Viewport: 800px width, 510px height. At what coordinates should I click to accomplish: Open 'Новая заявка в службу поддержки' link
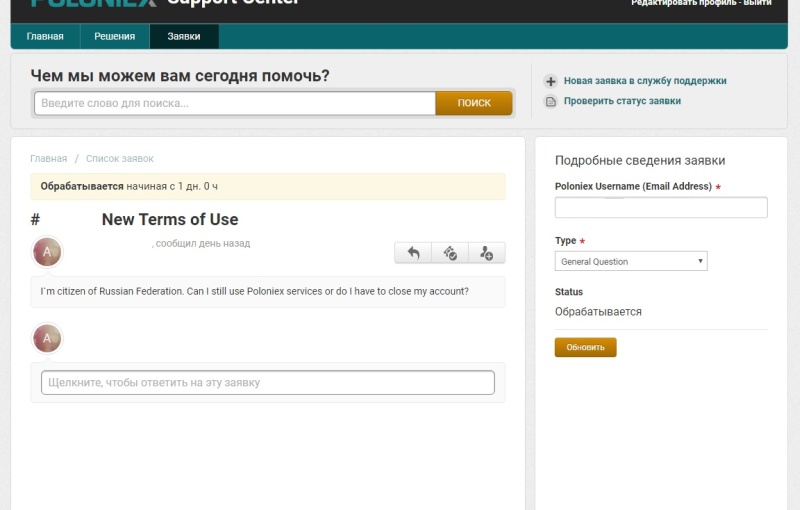pyautogui.click(x=645, y=81)
